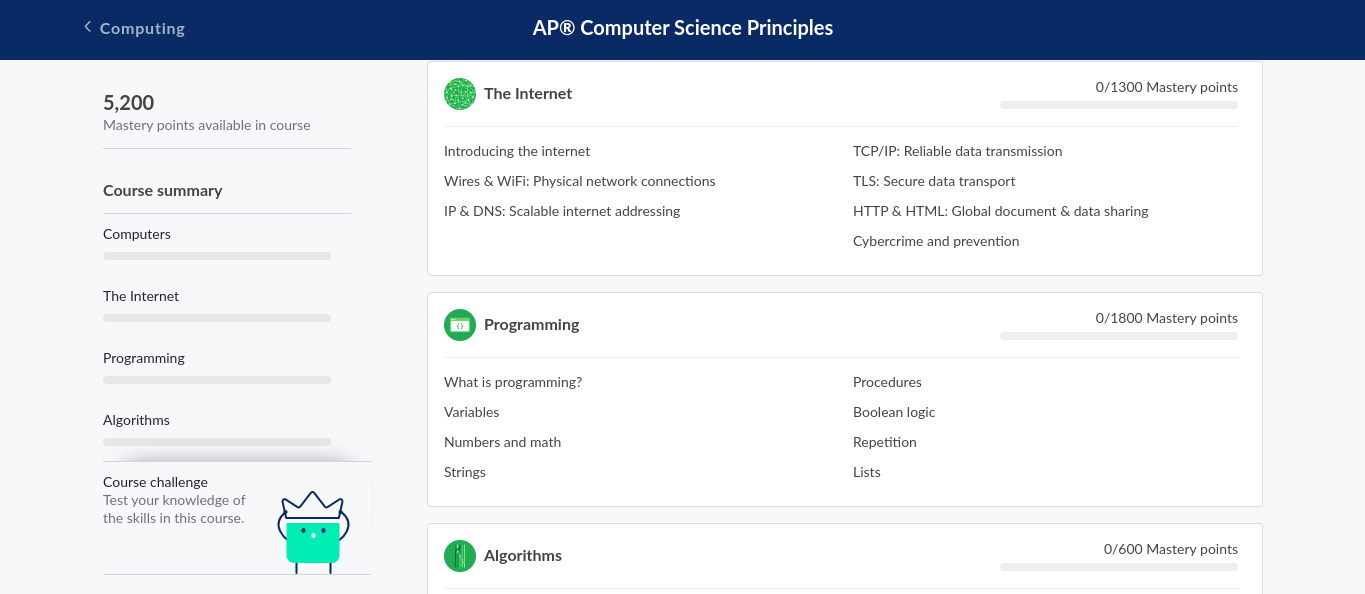
Task: Jump to Algorithms in Course summary
Action: [x=136, y=420]
